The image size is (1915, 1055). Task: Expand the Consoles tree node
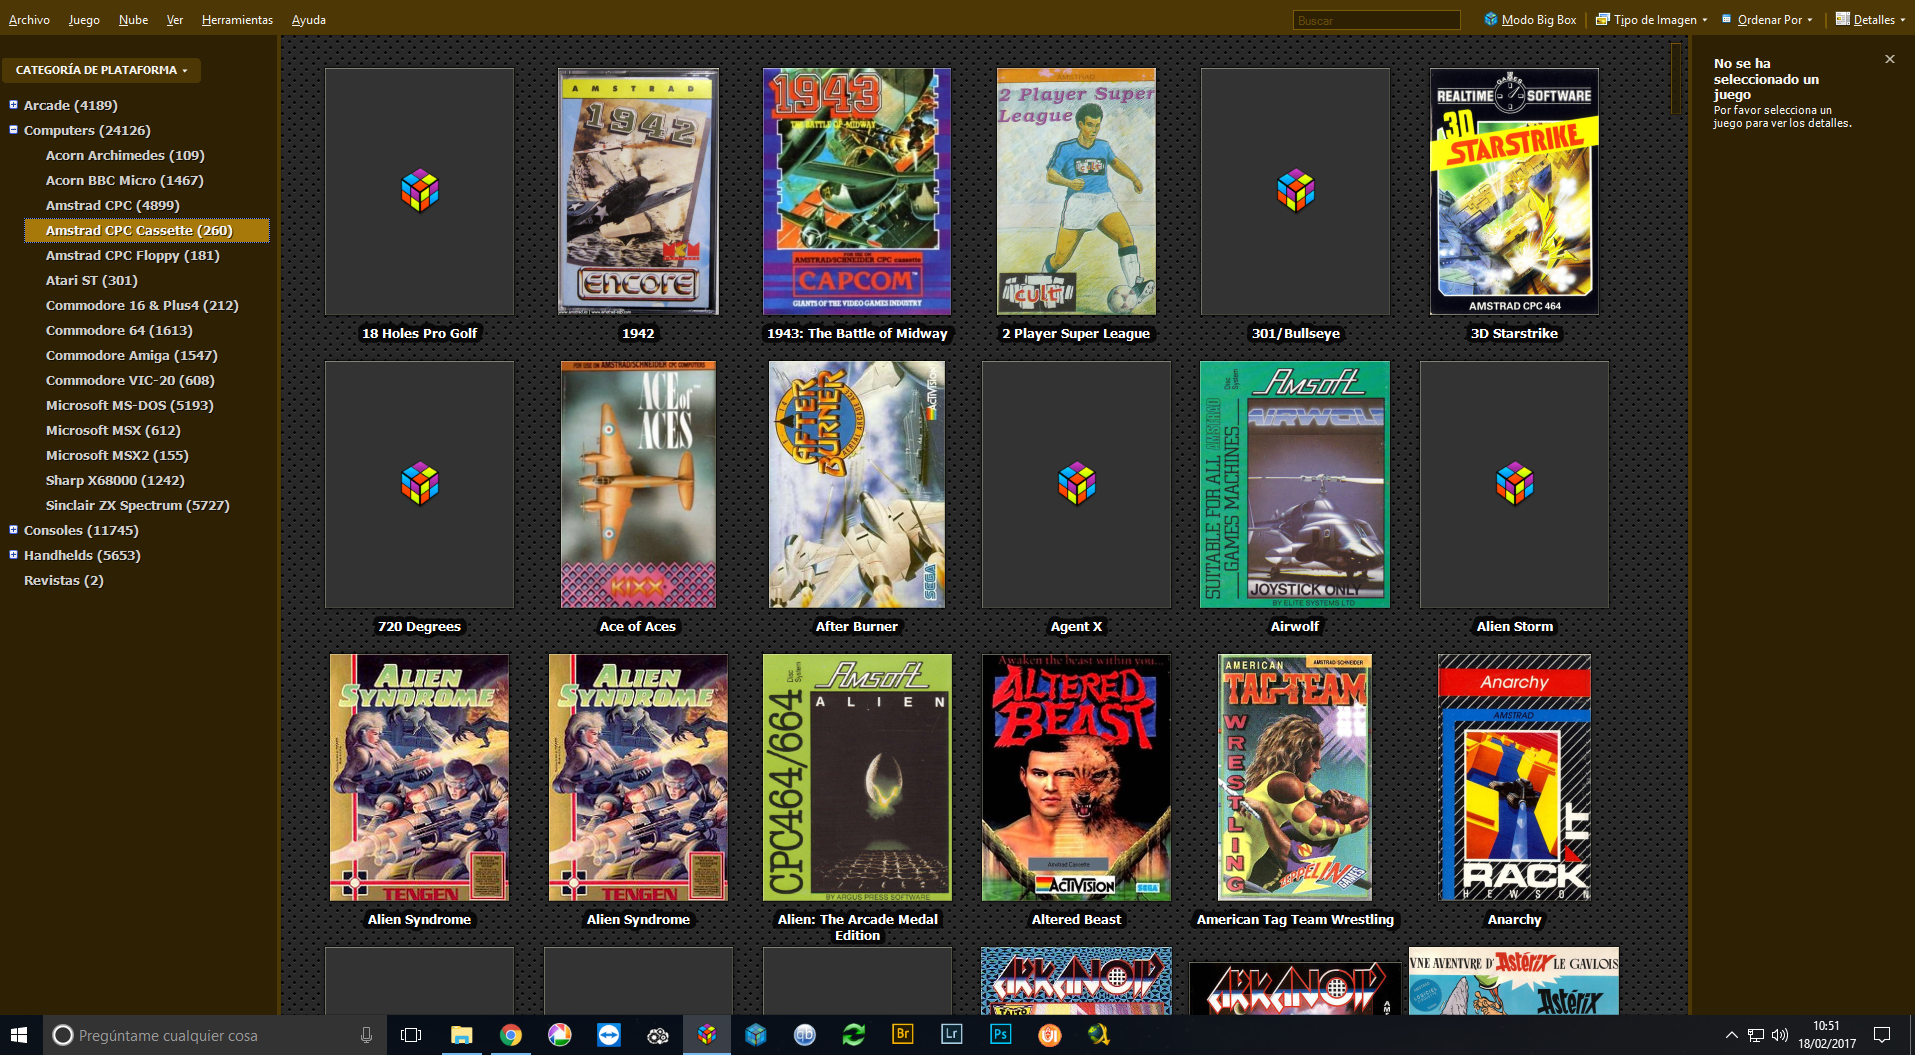[13, 529]
